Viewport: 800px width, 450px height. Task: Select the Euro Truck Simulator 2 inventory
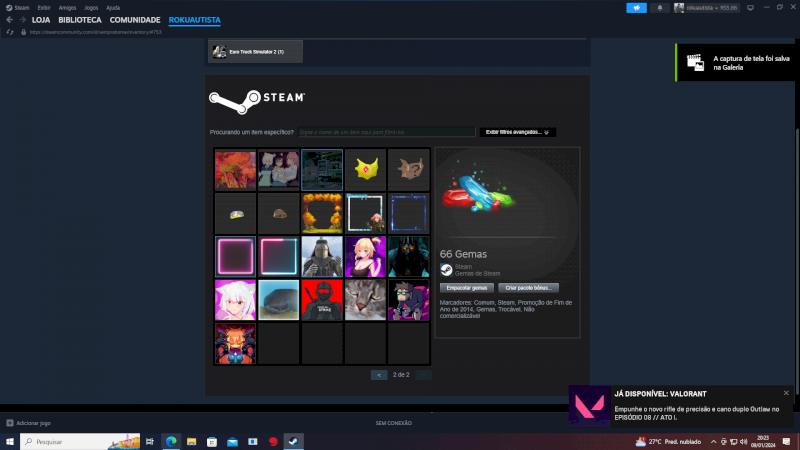click(x=255, y=52)
